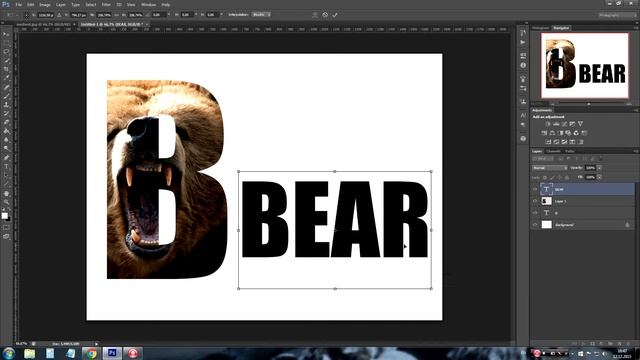Select the Rectangular Marquee tool
The height and width of the screenshot is (360, 640).
[x=6, y=43]
